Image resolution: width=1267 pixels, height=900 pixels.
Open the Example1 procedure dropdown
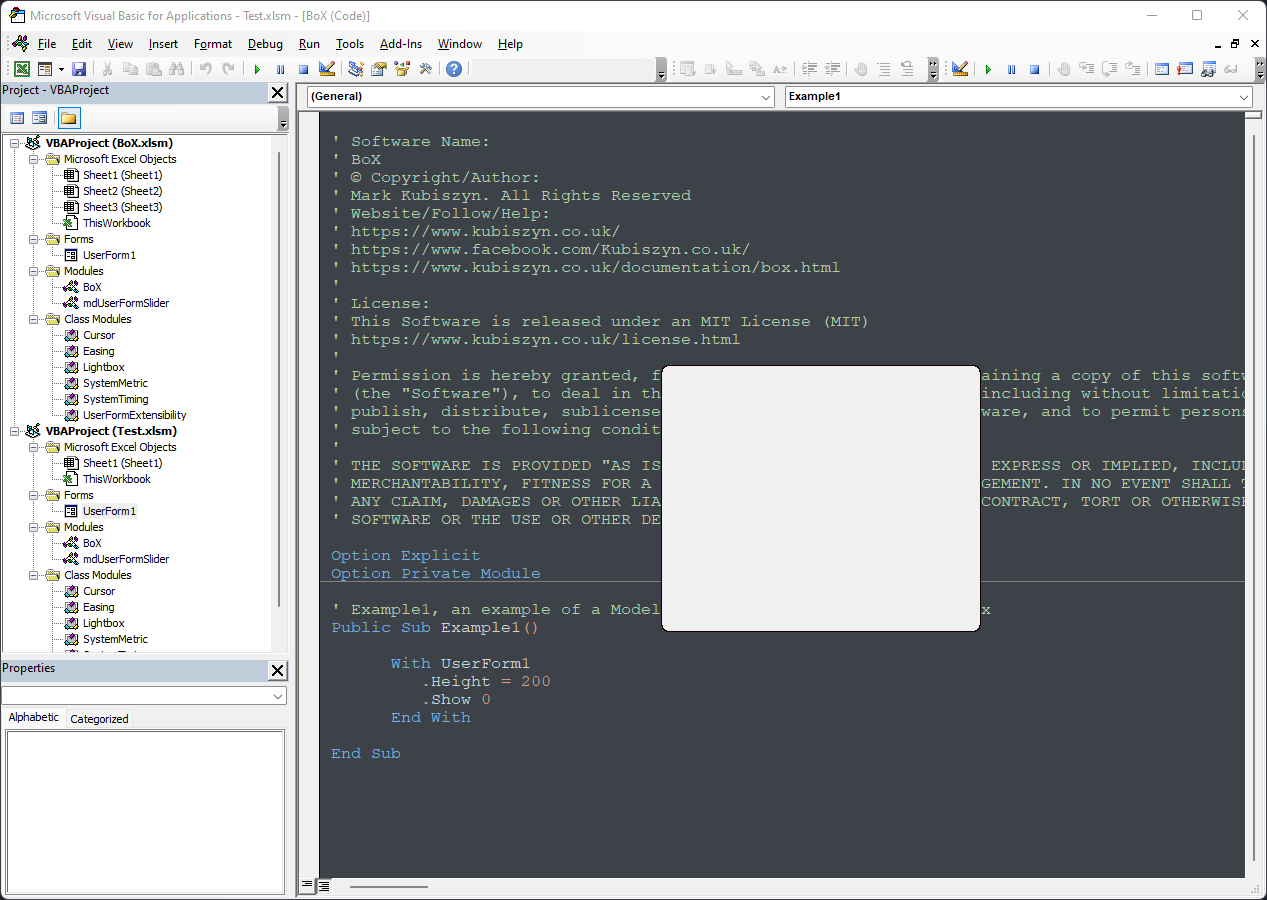pyautogui.click(x=1244, y=97)
